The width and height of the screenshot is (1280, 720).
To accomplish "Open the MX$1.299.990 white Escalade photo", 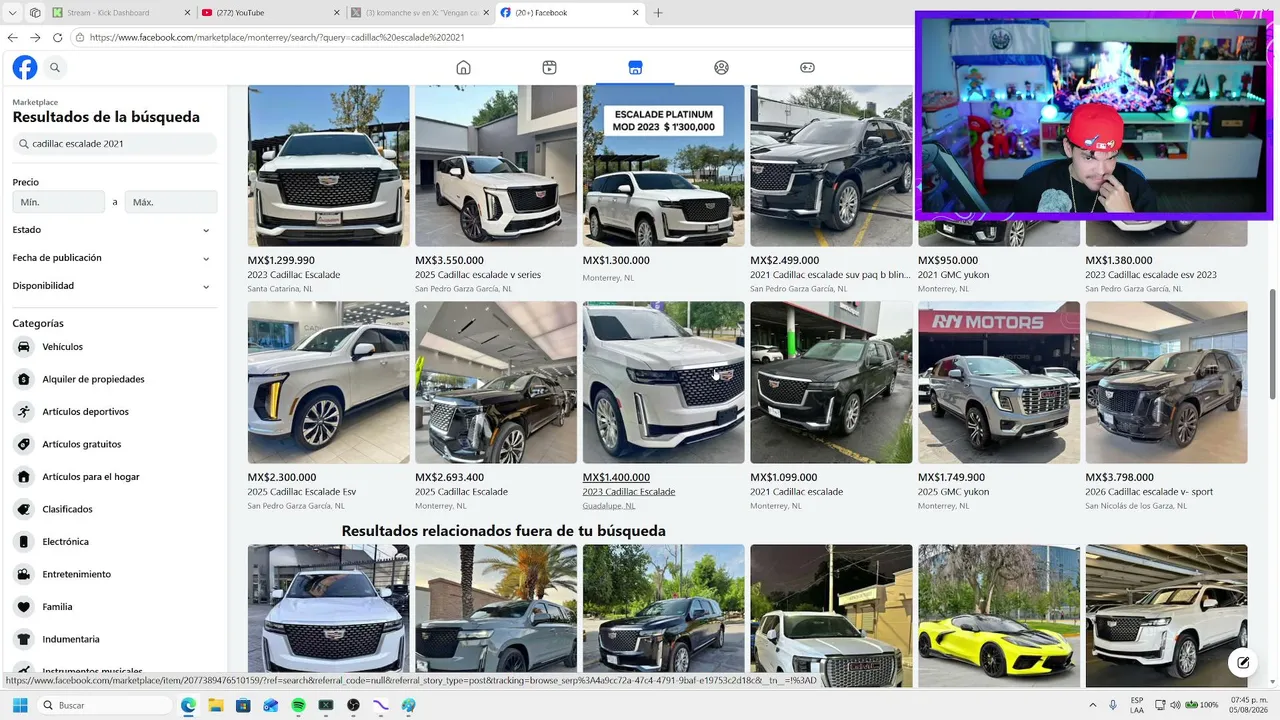I will tap(329, 166).
